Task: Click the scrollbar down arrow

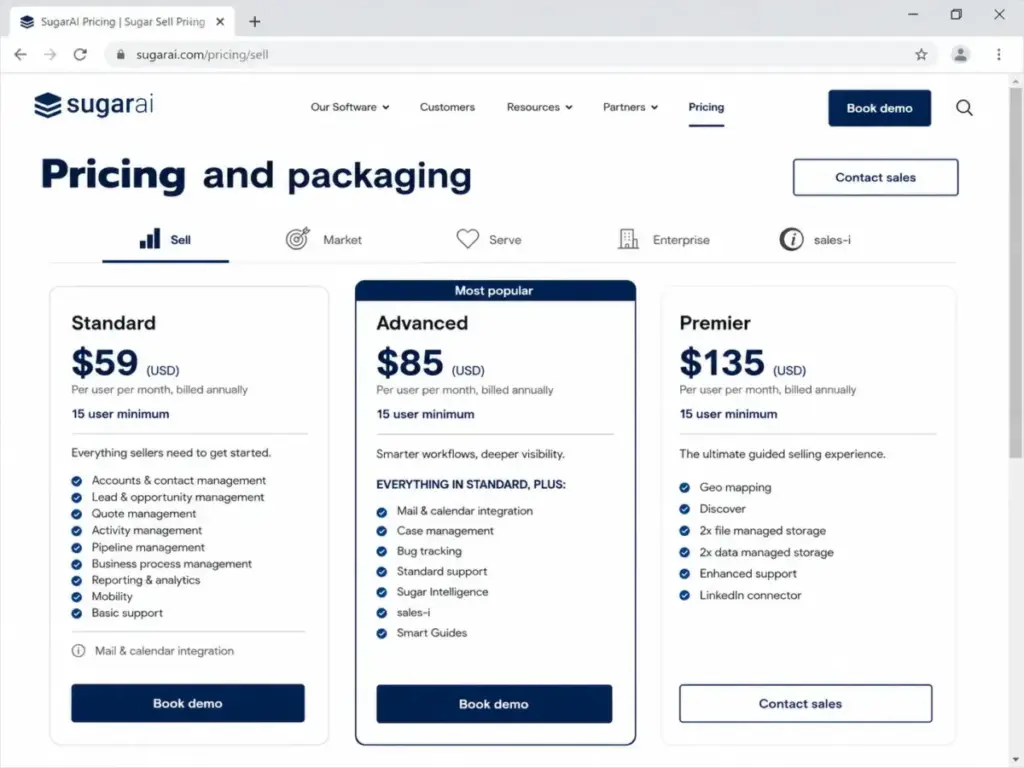Action: (1015, 760)
